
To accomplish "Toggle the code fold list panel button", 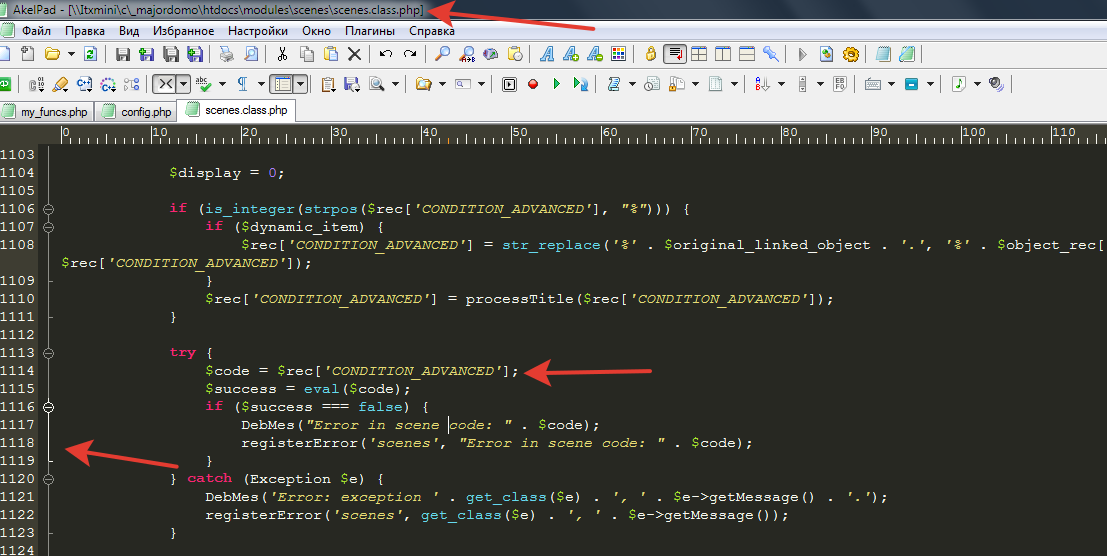I will point(282,84).
